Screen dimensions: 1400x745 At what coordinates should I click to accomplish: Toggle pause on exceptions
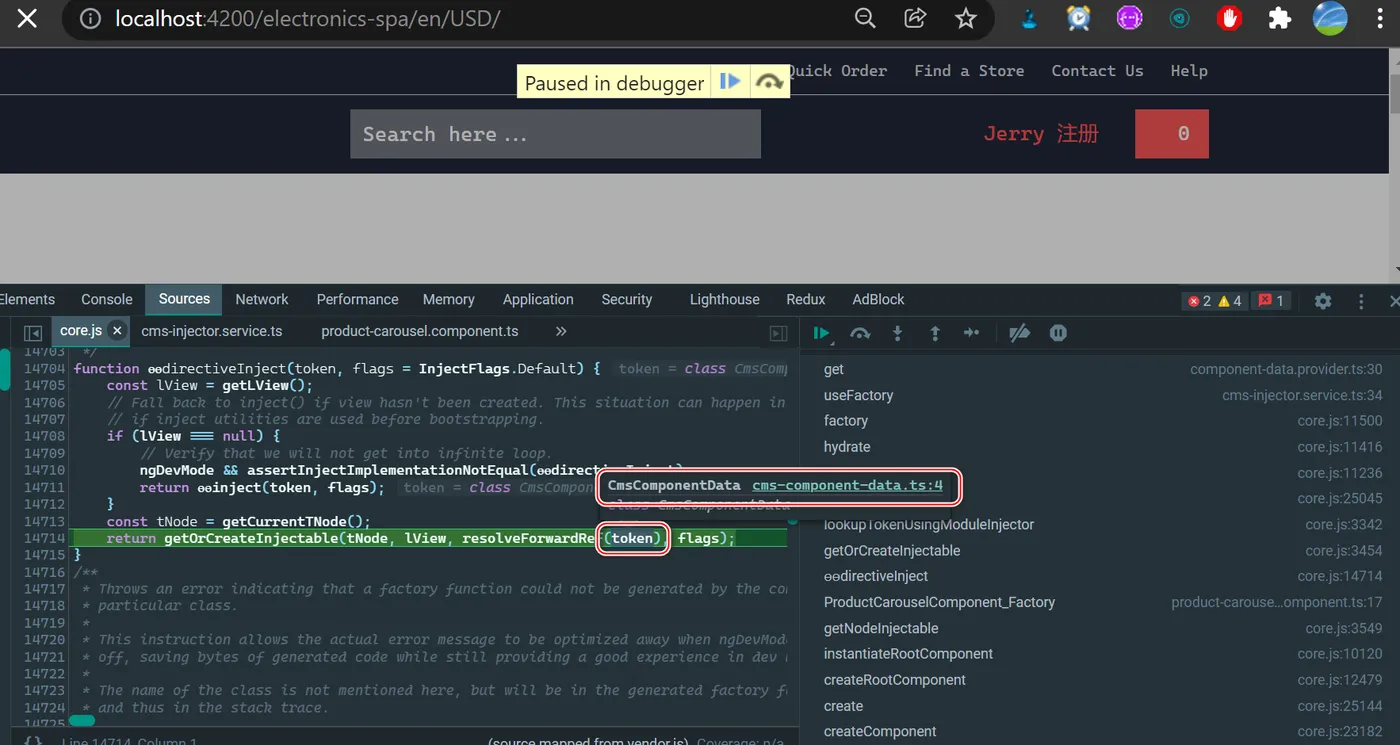pyautogui.click(x=1058, y=333)
